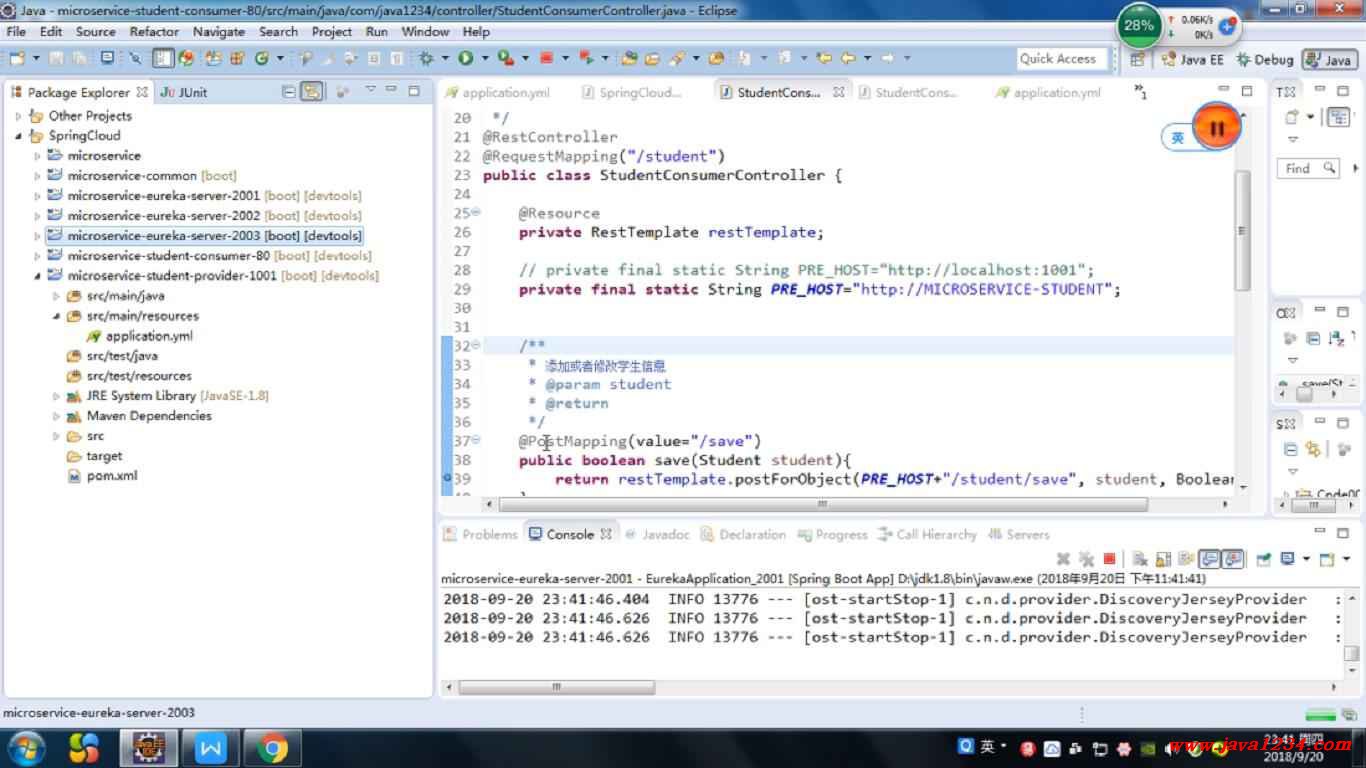Switch to Java EE perspective

[x=1192, y=60]
